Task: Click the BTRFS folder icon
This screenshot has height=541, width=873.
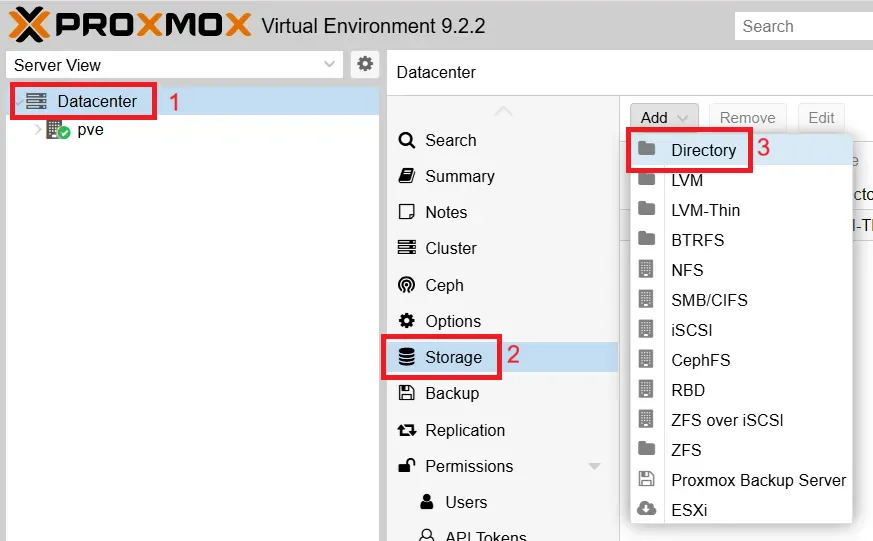Action: tap(646, 239)
